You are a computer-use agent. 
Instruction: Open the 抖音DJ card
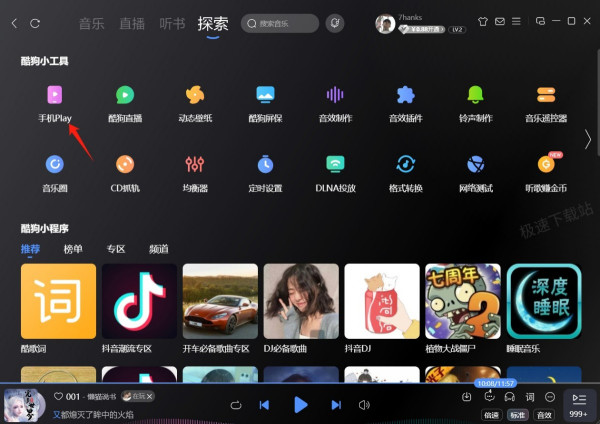tap(382, 301)
